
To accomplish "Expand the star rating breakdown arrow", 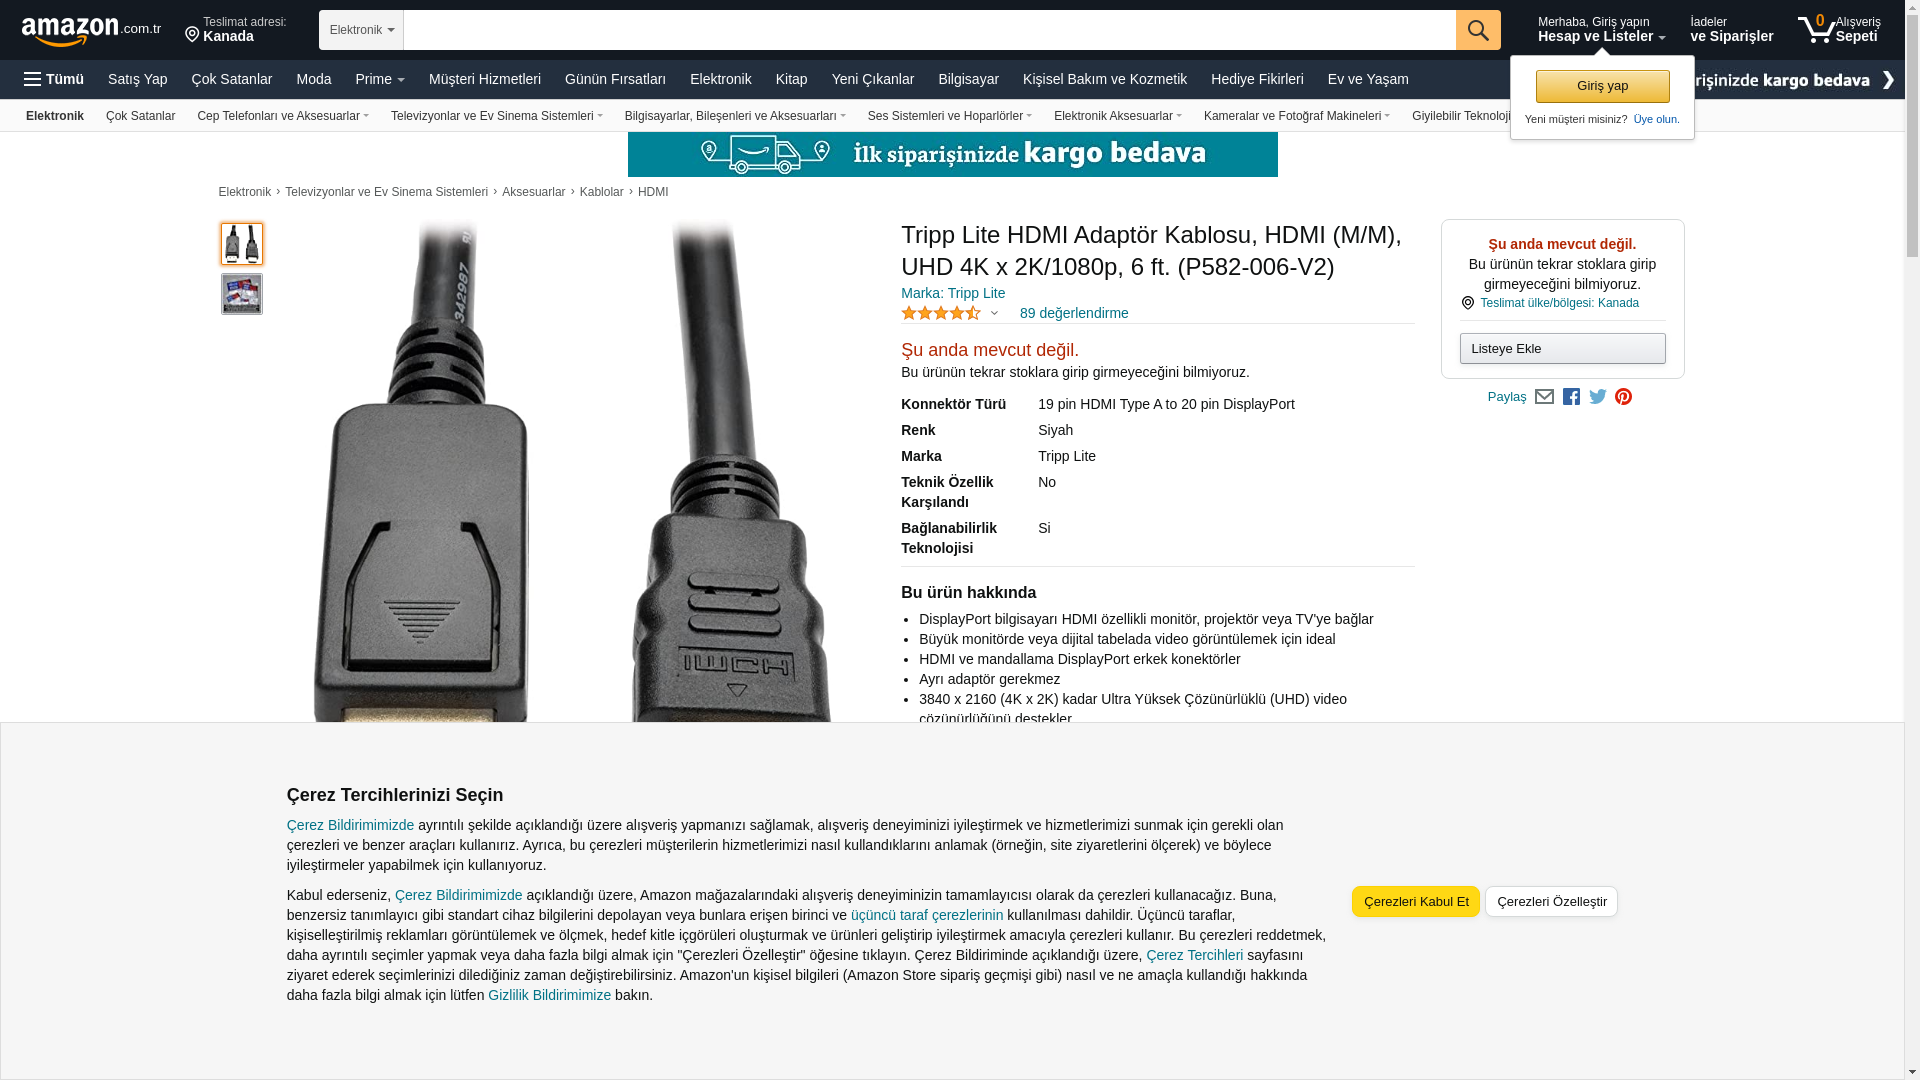I will [994, 313].
